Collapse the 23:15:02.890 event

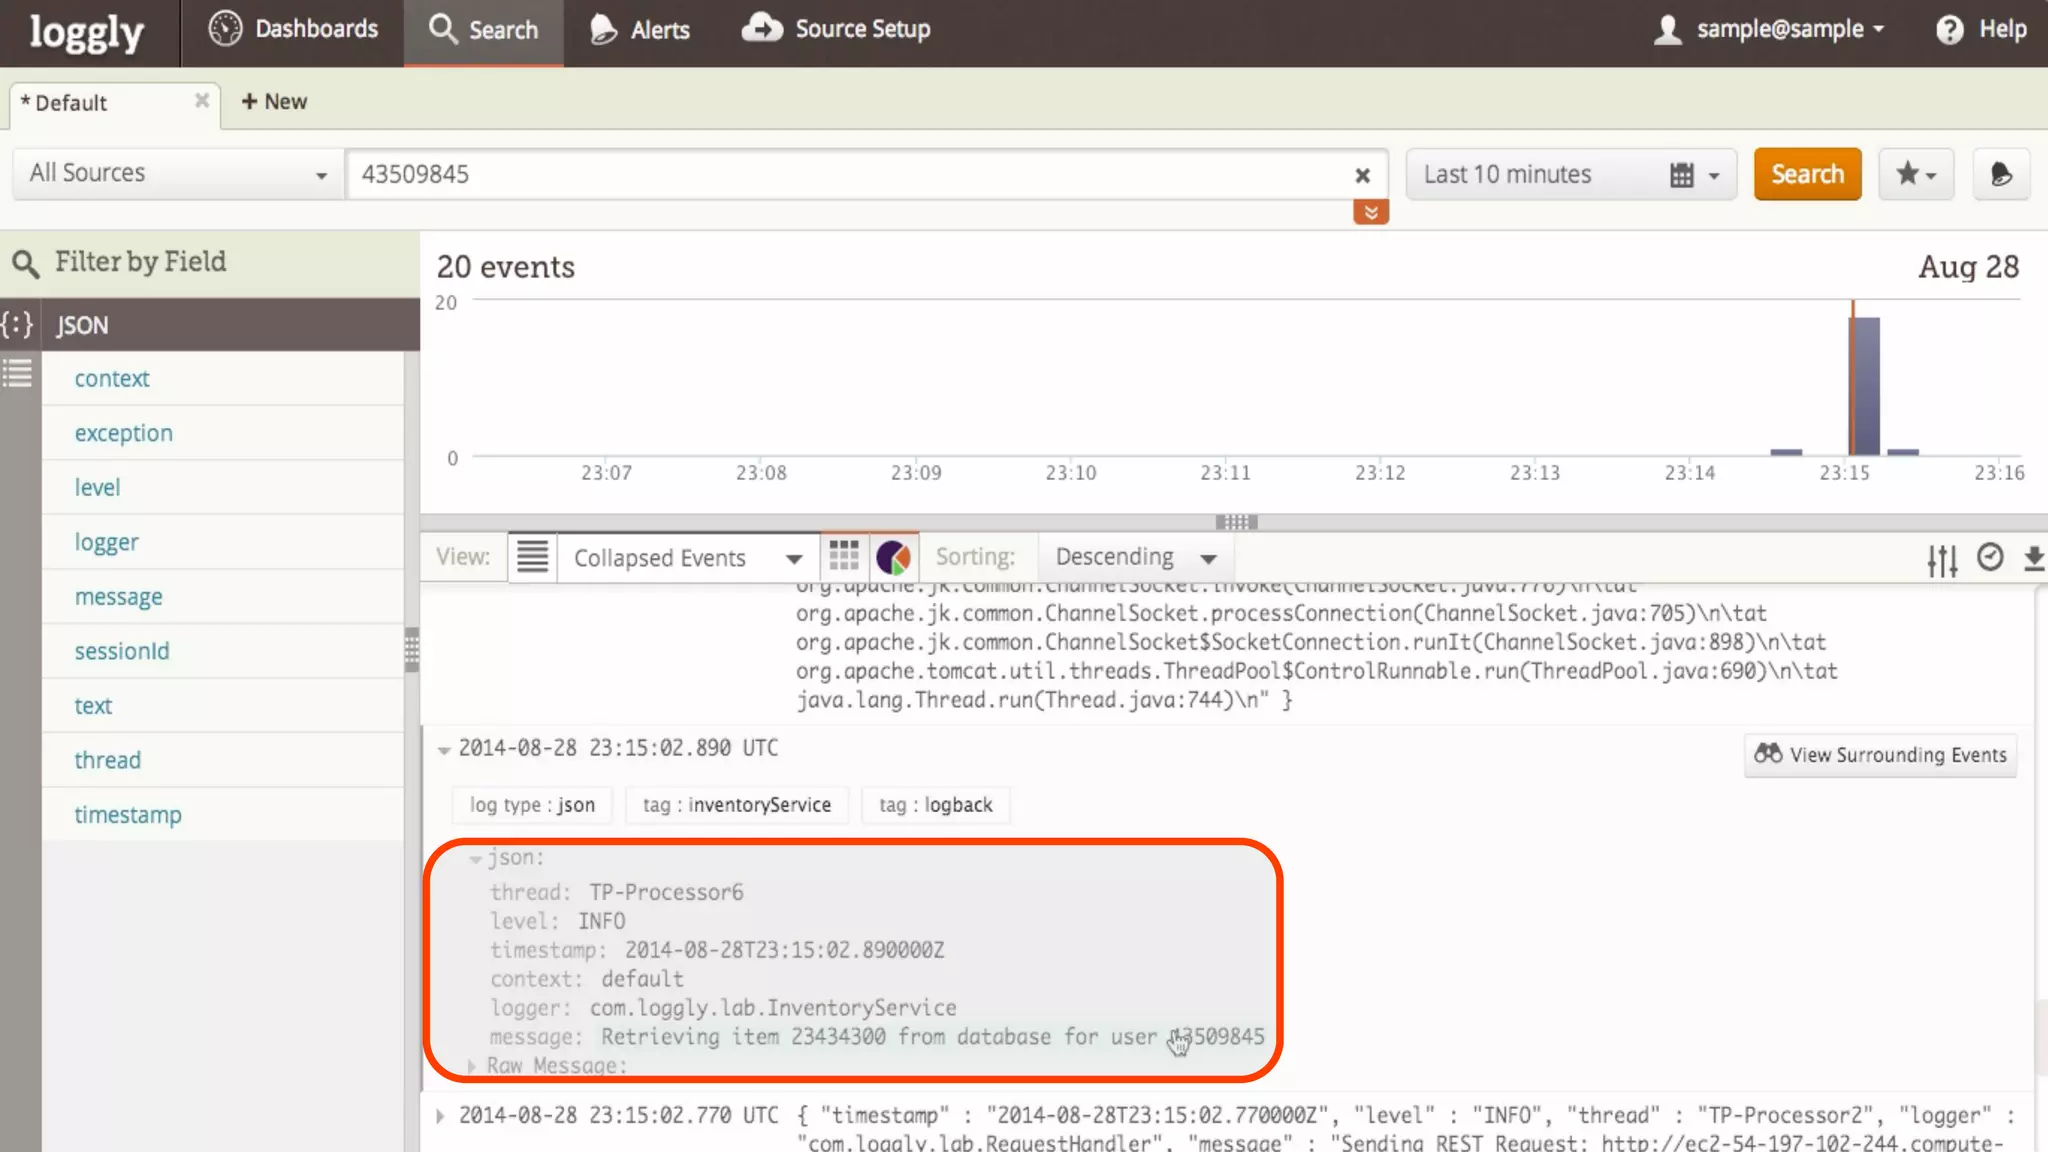pos(444,749)
